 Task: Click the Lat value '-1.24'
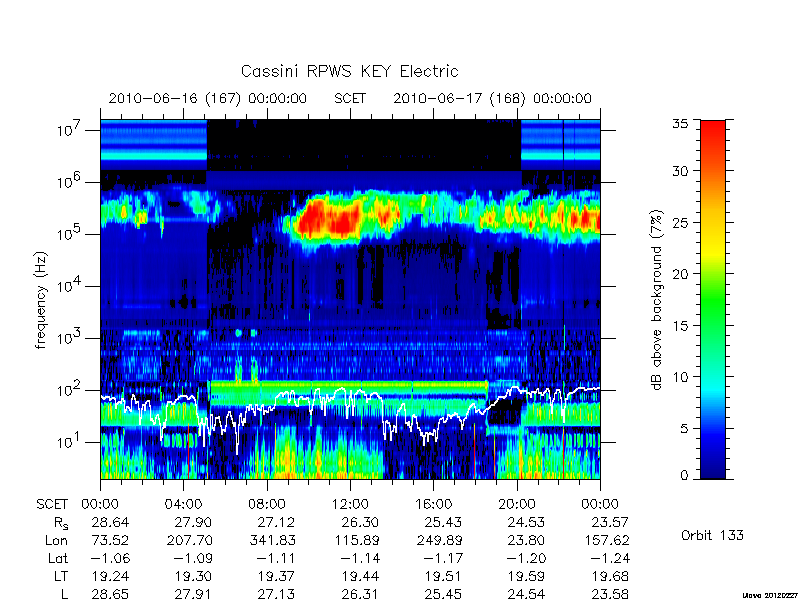[610, 559]
